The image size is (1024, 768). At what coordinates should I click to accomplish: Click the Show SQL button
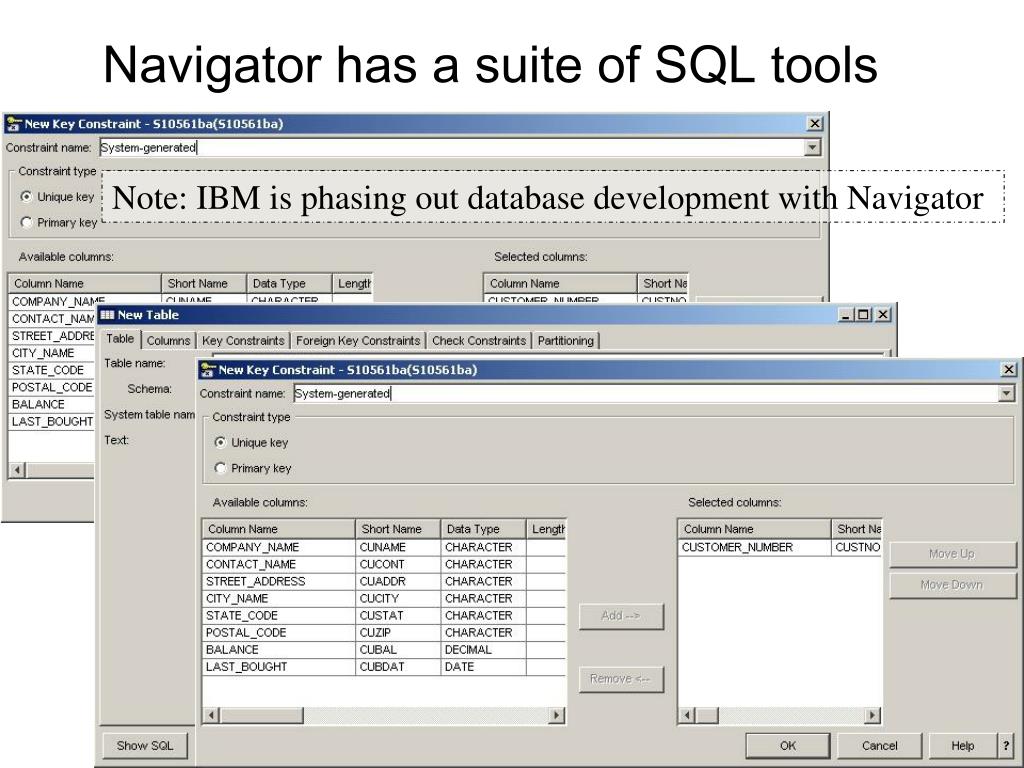point(145,745)
